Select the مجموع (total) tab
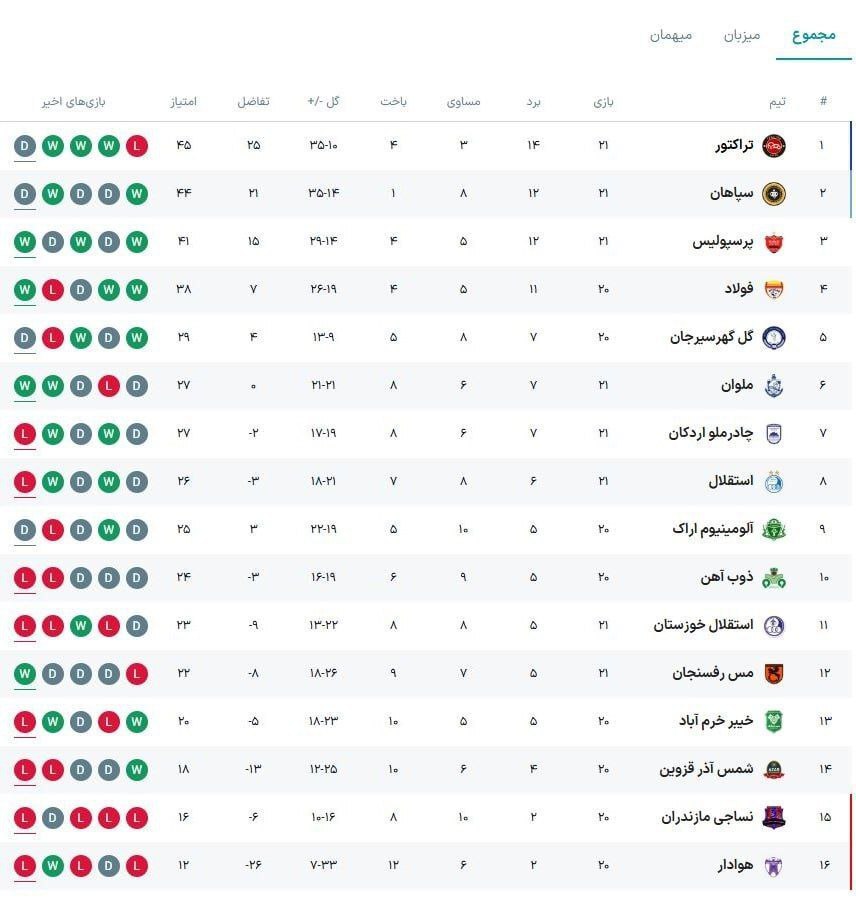 [815, 33]
